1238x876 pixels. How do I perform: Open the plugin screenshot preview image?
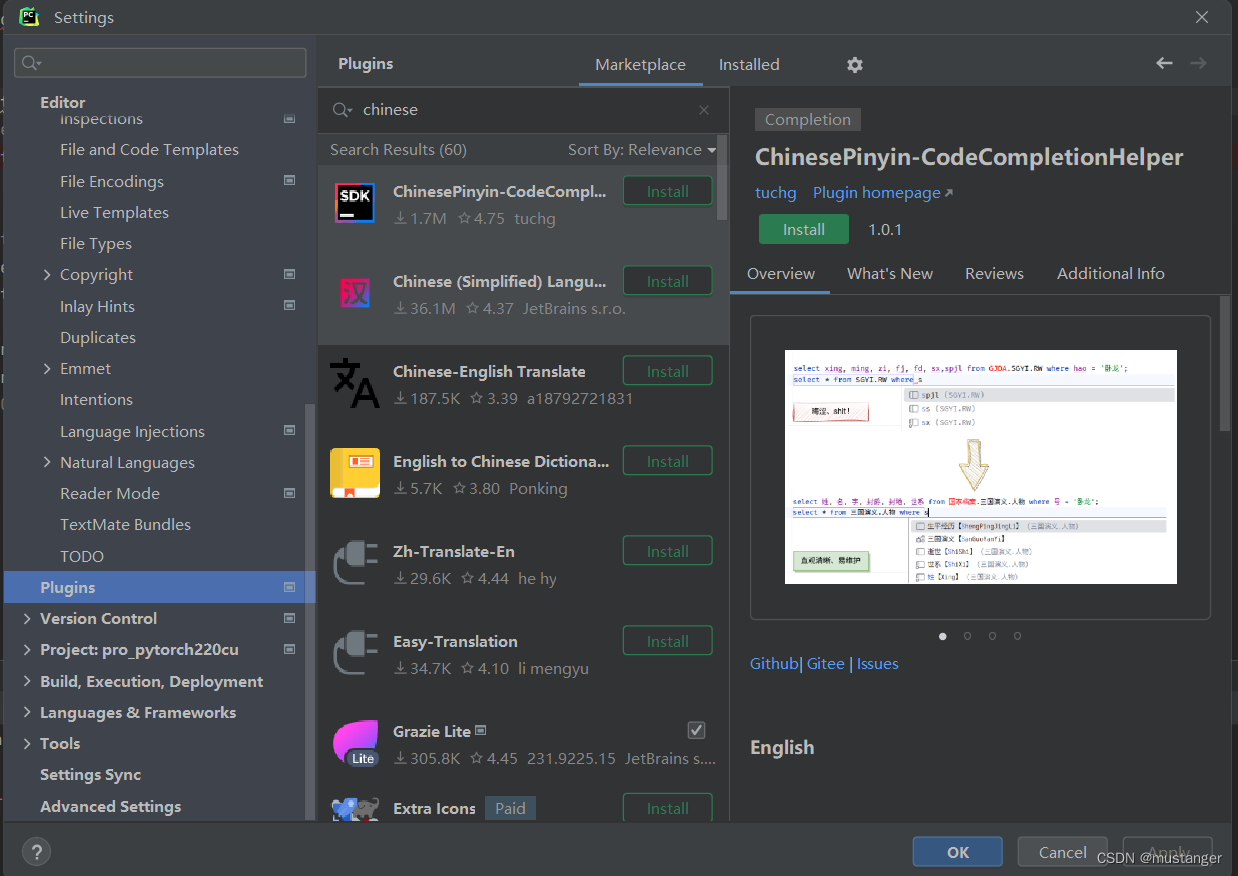tap(980, 467)
